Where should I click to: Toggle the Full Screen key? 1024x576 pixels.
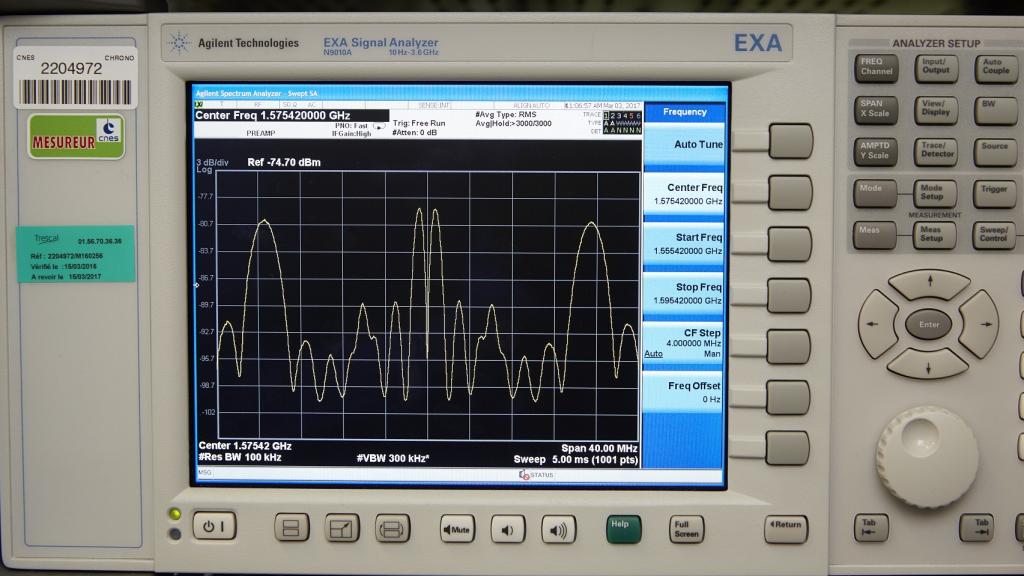[686, 528]
